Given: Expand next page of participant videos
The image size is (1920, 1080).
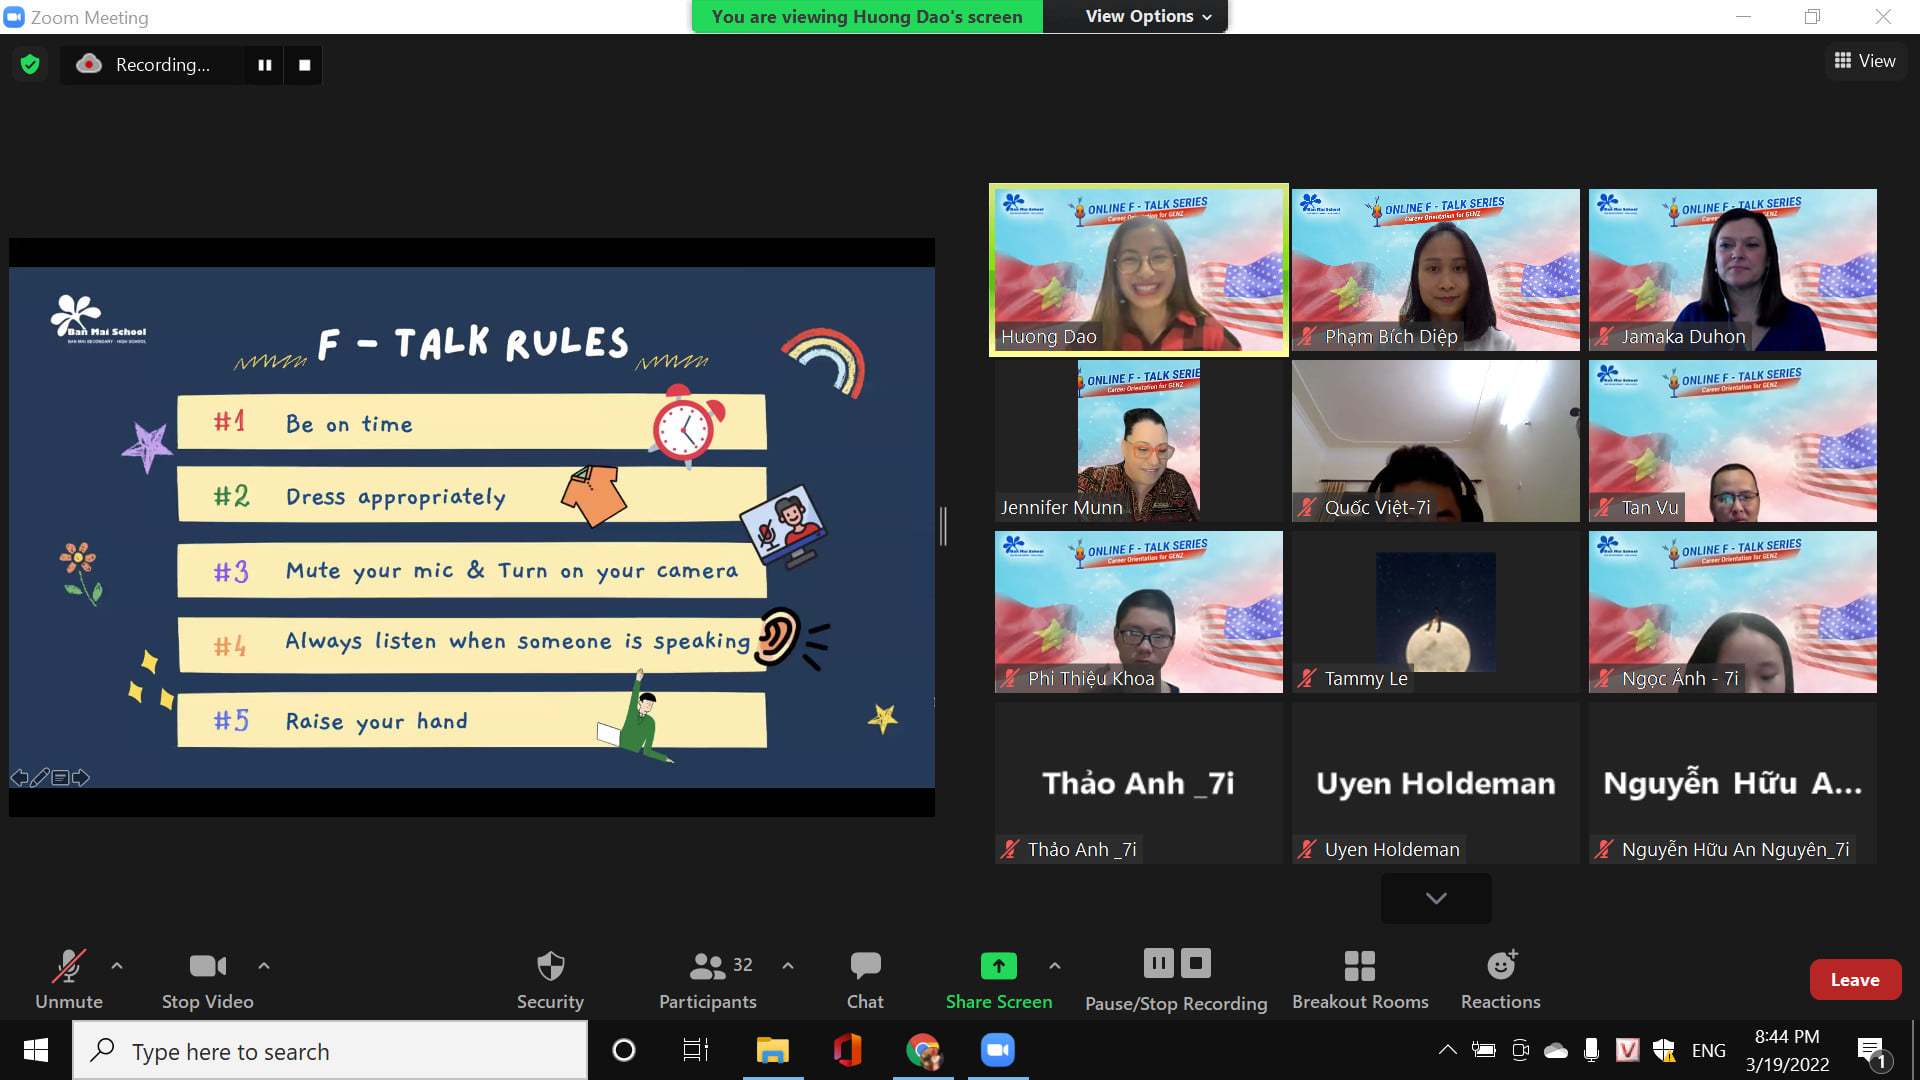Looking at the screenshot, I should (x=1435, y=898).
